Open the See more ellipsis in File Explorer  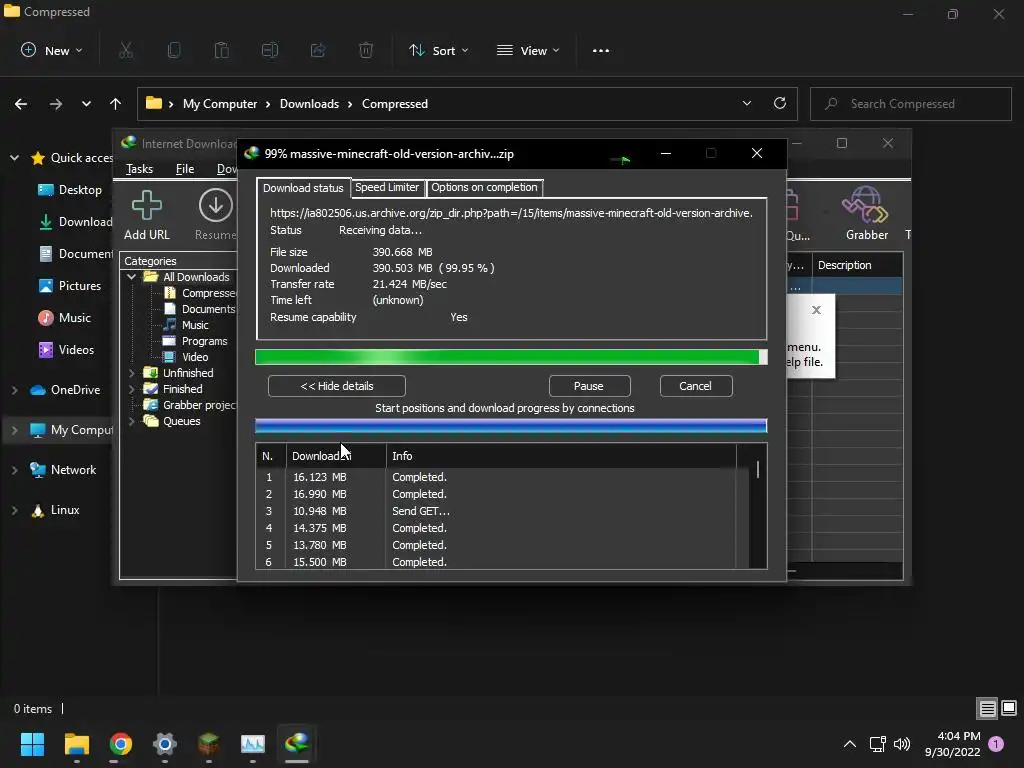pos(601,50)
